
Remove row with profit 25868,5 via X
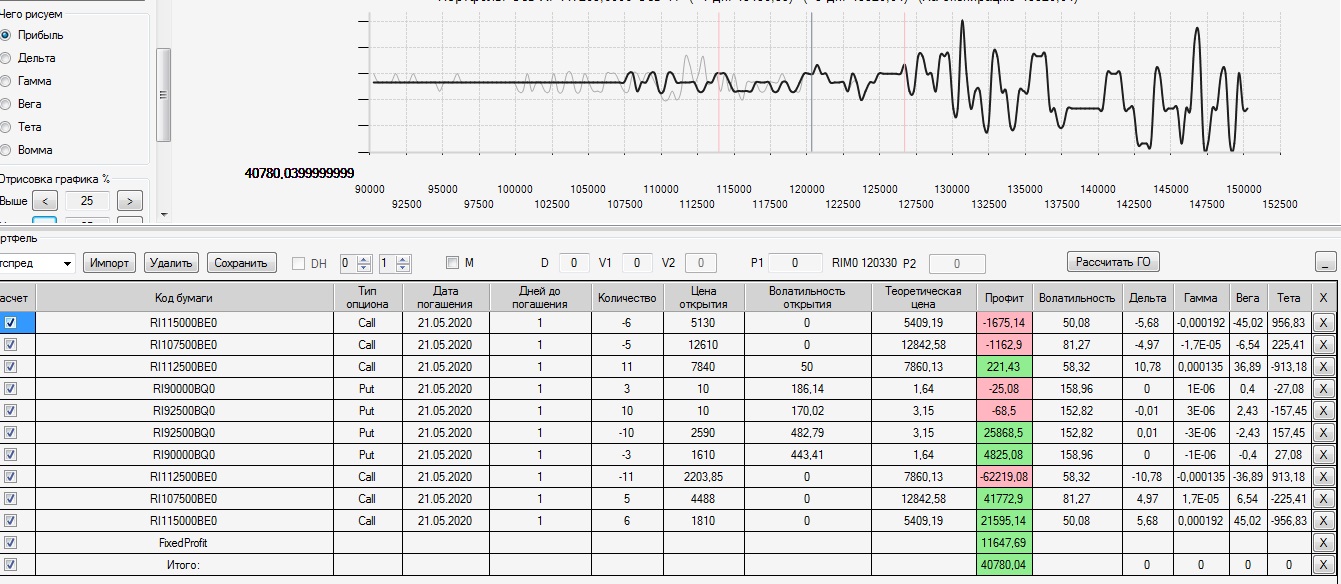click(1322, 433)
